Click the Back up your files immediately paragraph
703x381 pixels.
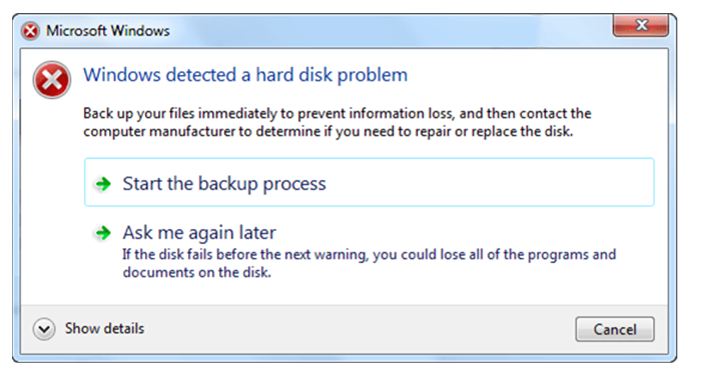(x=337, y=122)
